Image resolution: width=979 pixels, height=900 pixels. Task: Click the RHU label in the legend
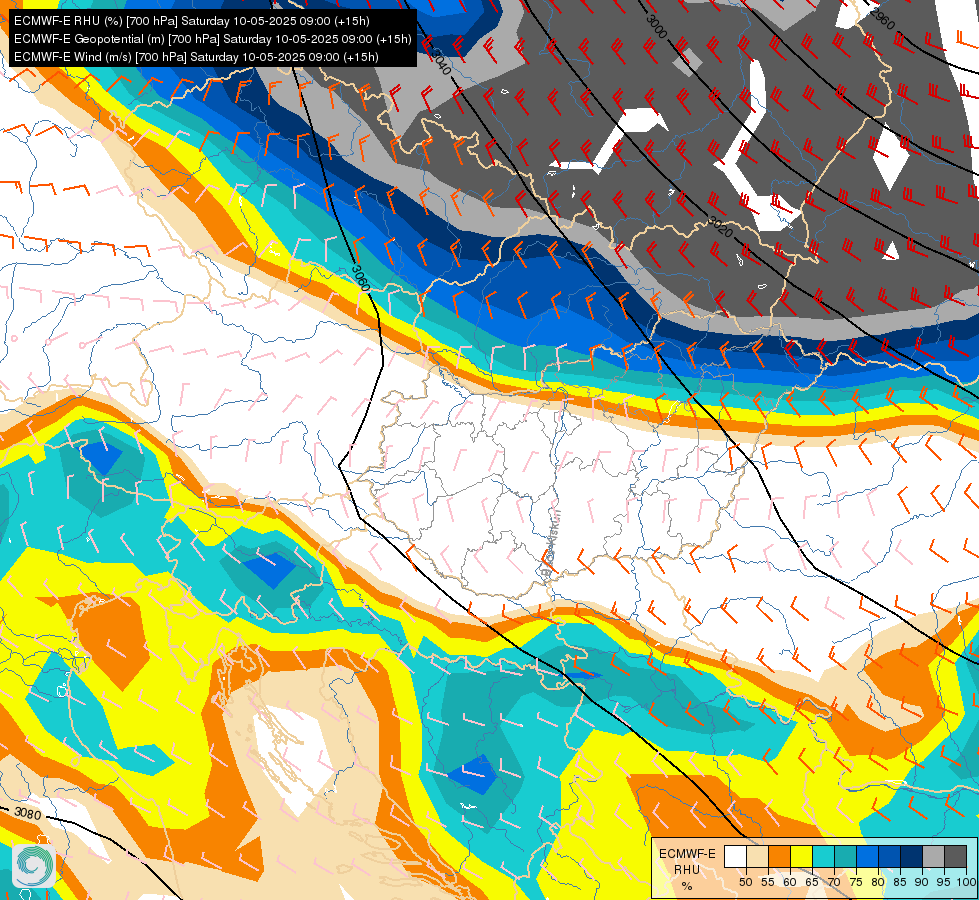pos(687,869)
